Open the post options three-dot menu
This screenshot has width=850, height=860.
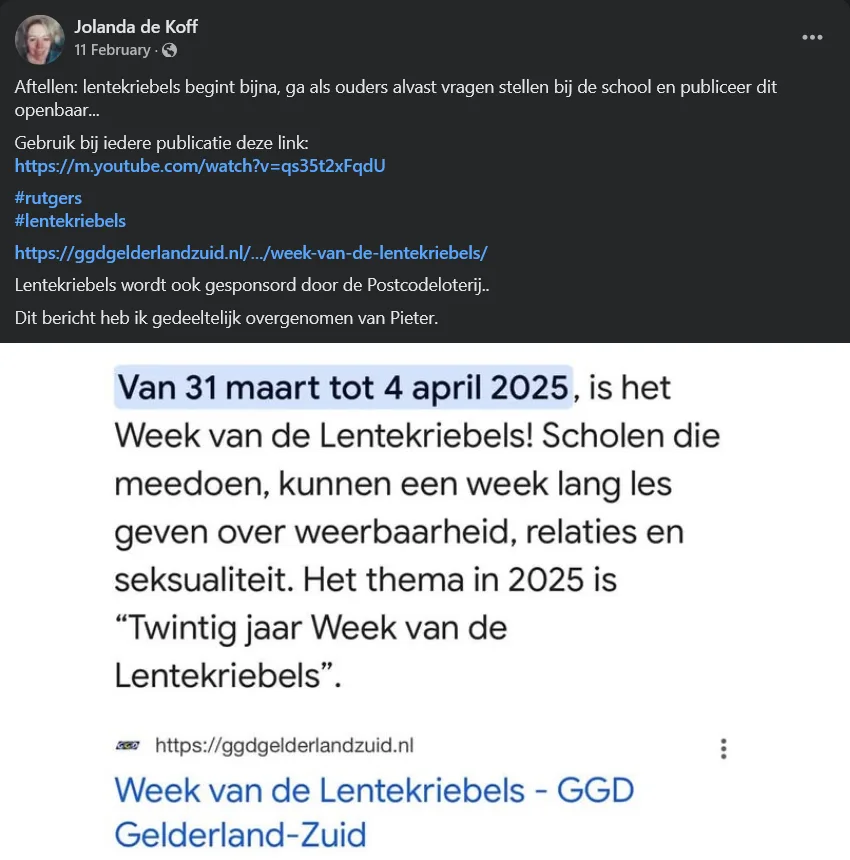(812, 37)
